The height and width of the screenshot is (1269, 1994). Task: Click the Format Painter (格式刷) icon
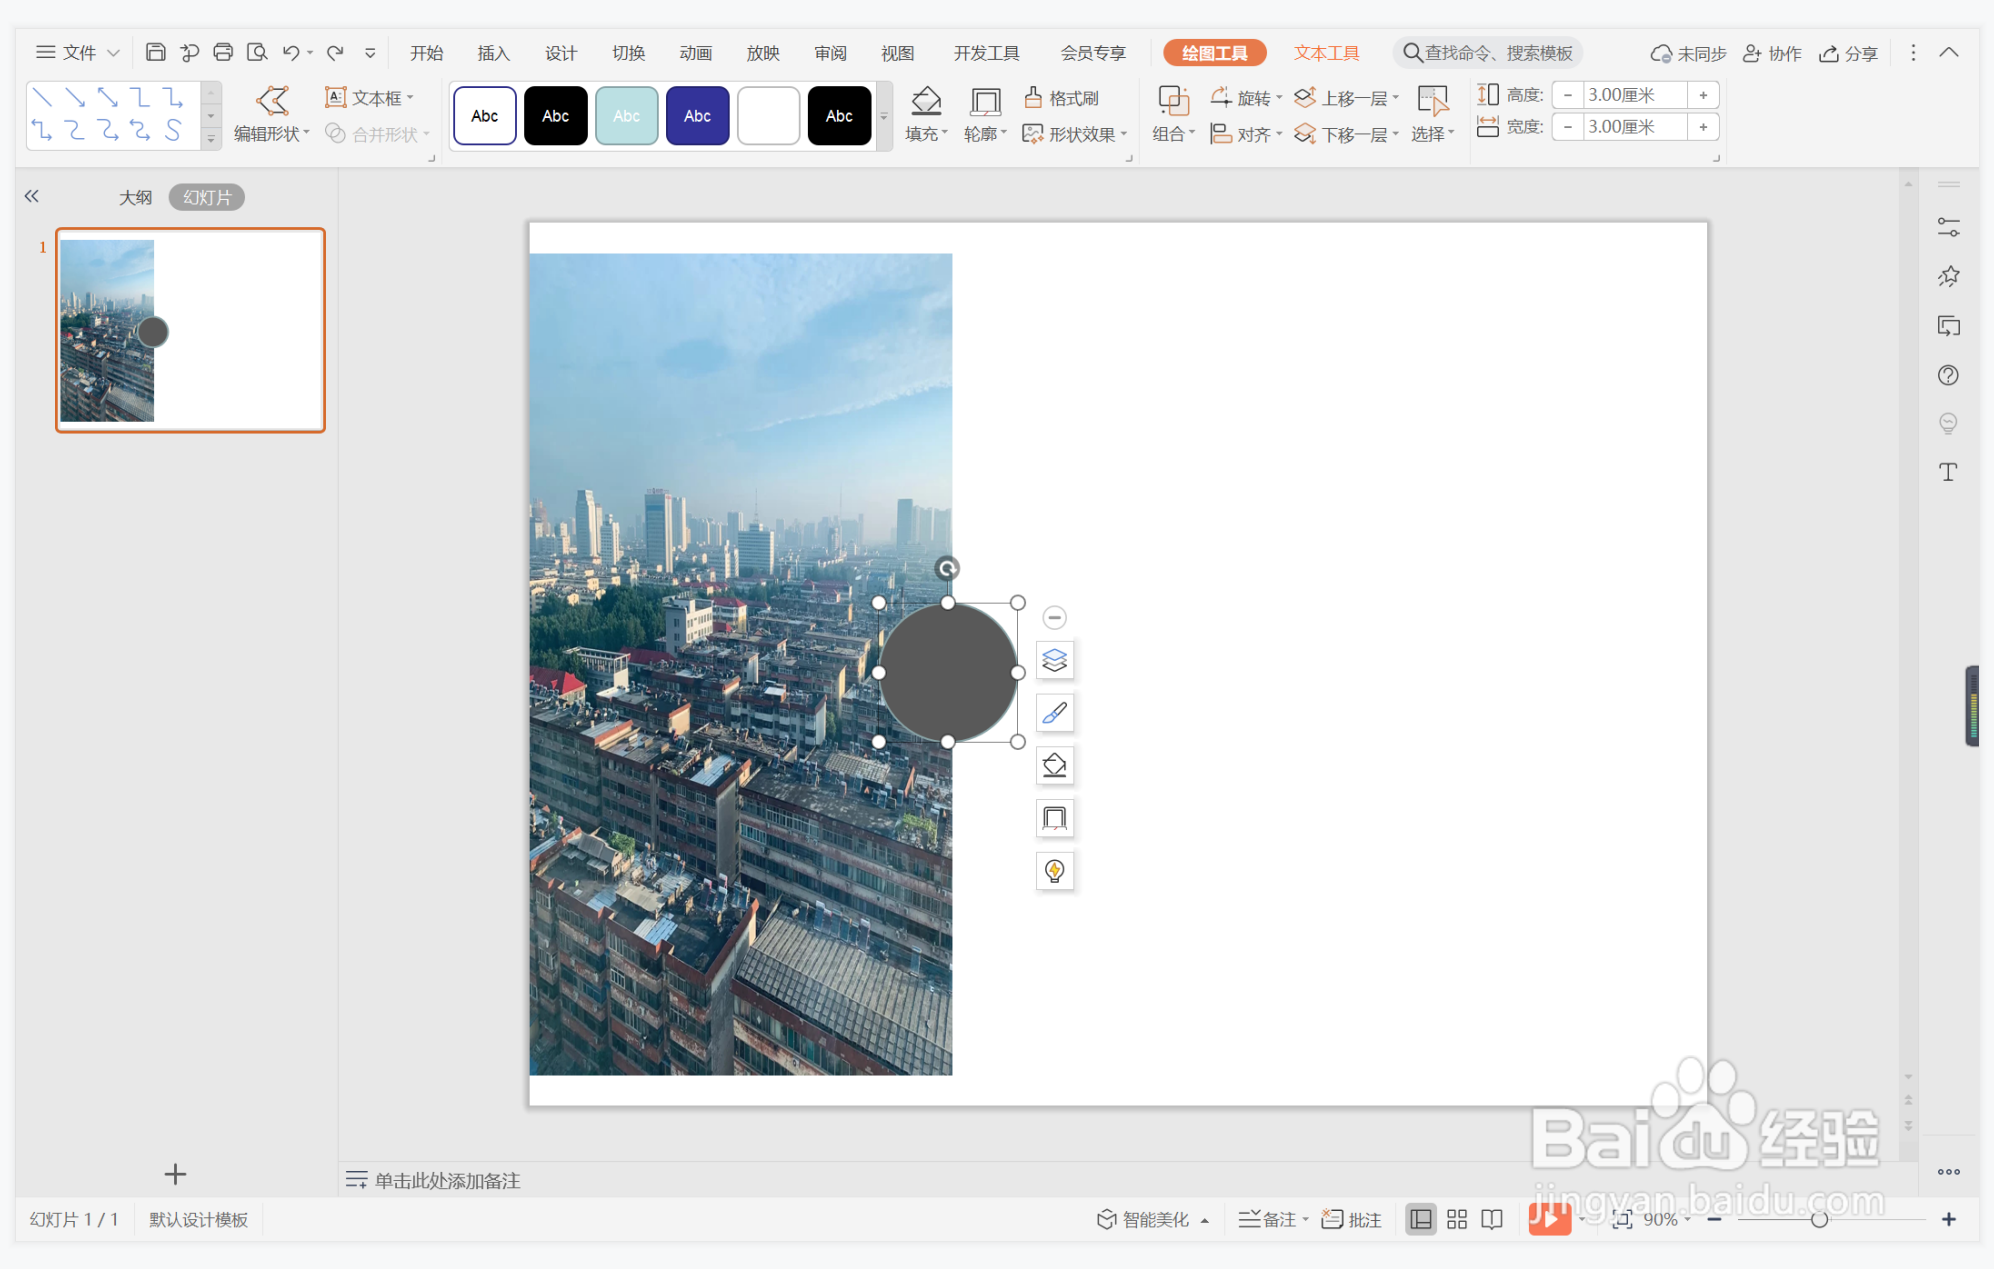click(1034, 97)
